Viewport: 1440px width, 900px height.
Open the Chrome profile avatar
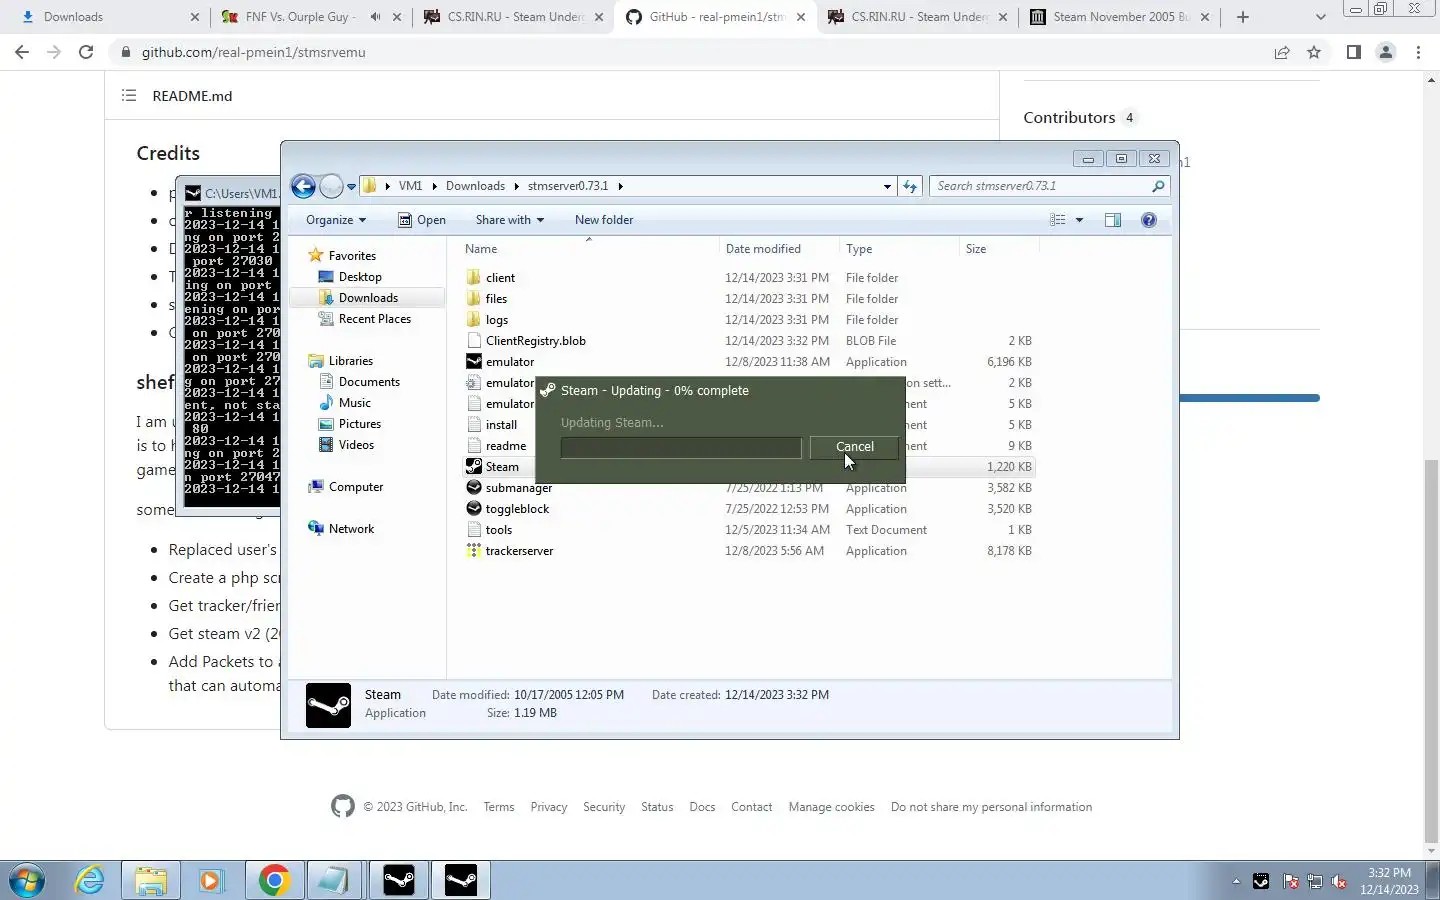[x=1386, y=52]
